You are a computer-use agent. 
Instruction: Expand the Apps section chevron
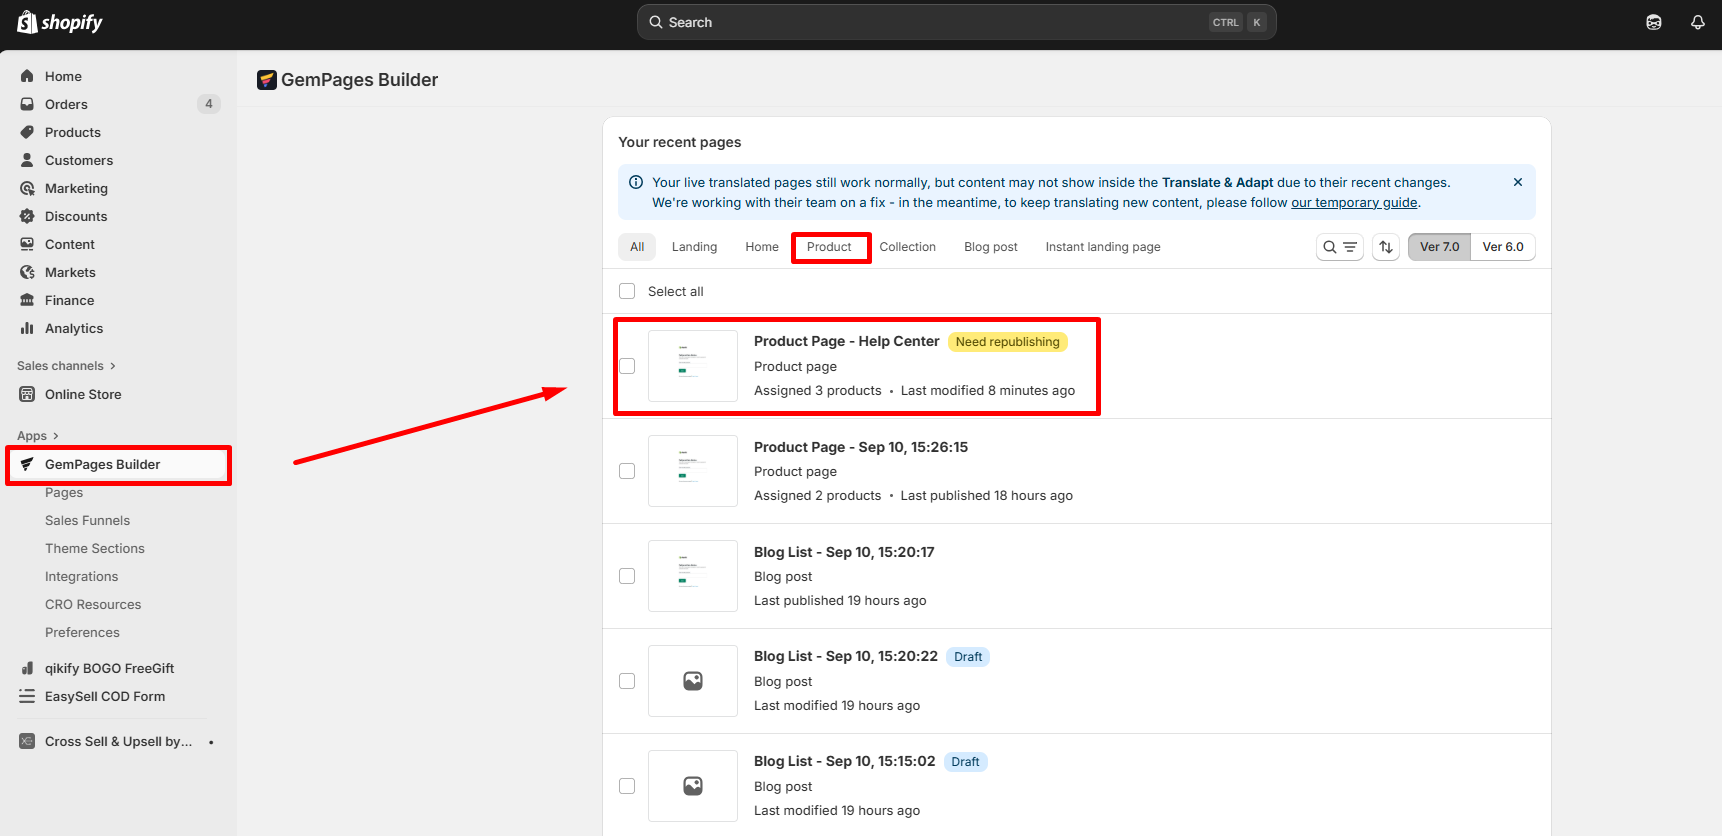tap(56, 436)
